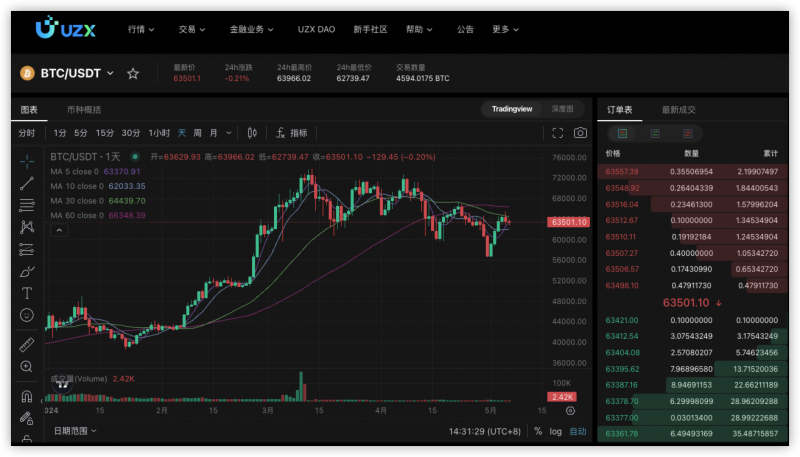Select the text annotation tool
This screenshot has height=457, width=800.
27,293
